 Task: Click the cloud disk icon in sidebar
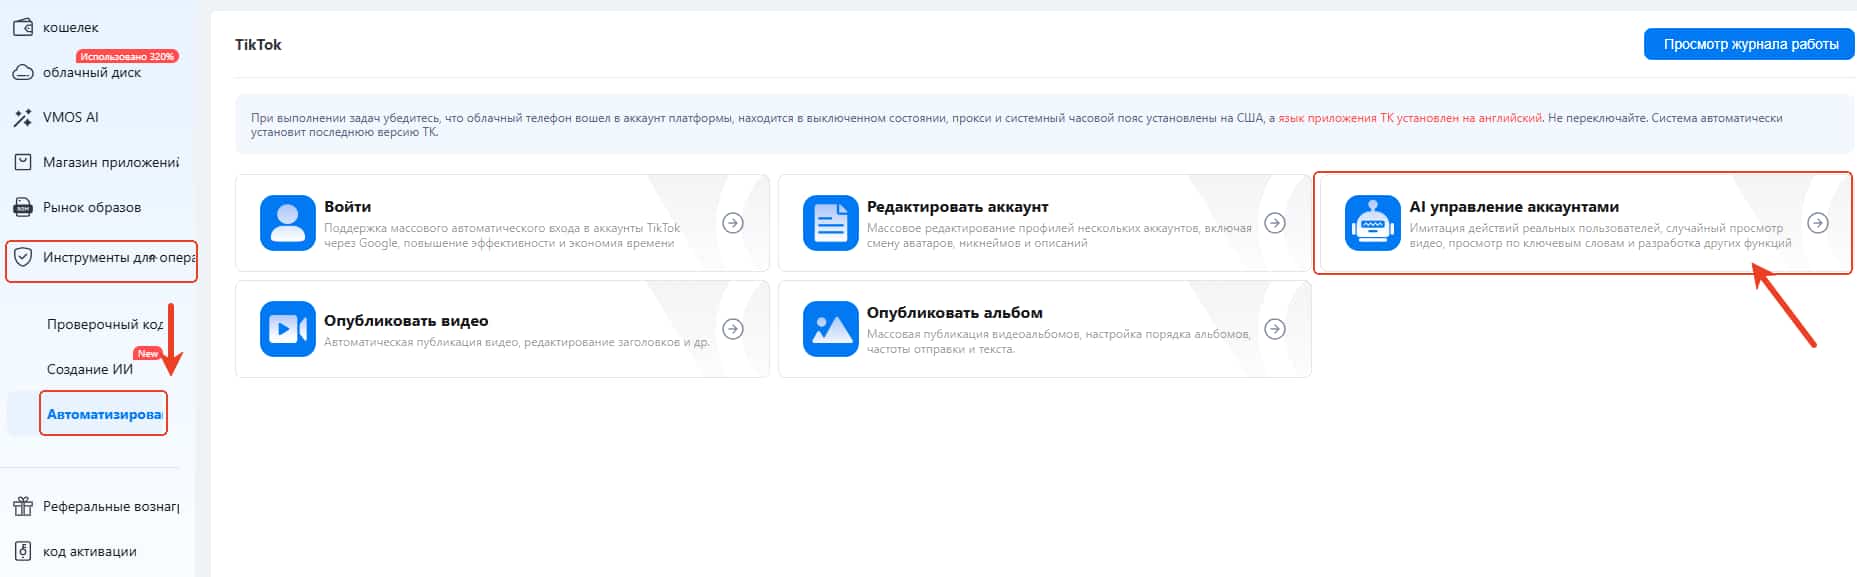[x=22, y=72]
